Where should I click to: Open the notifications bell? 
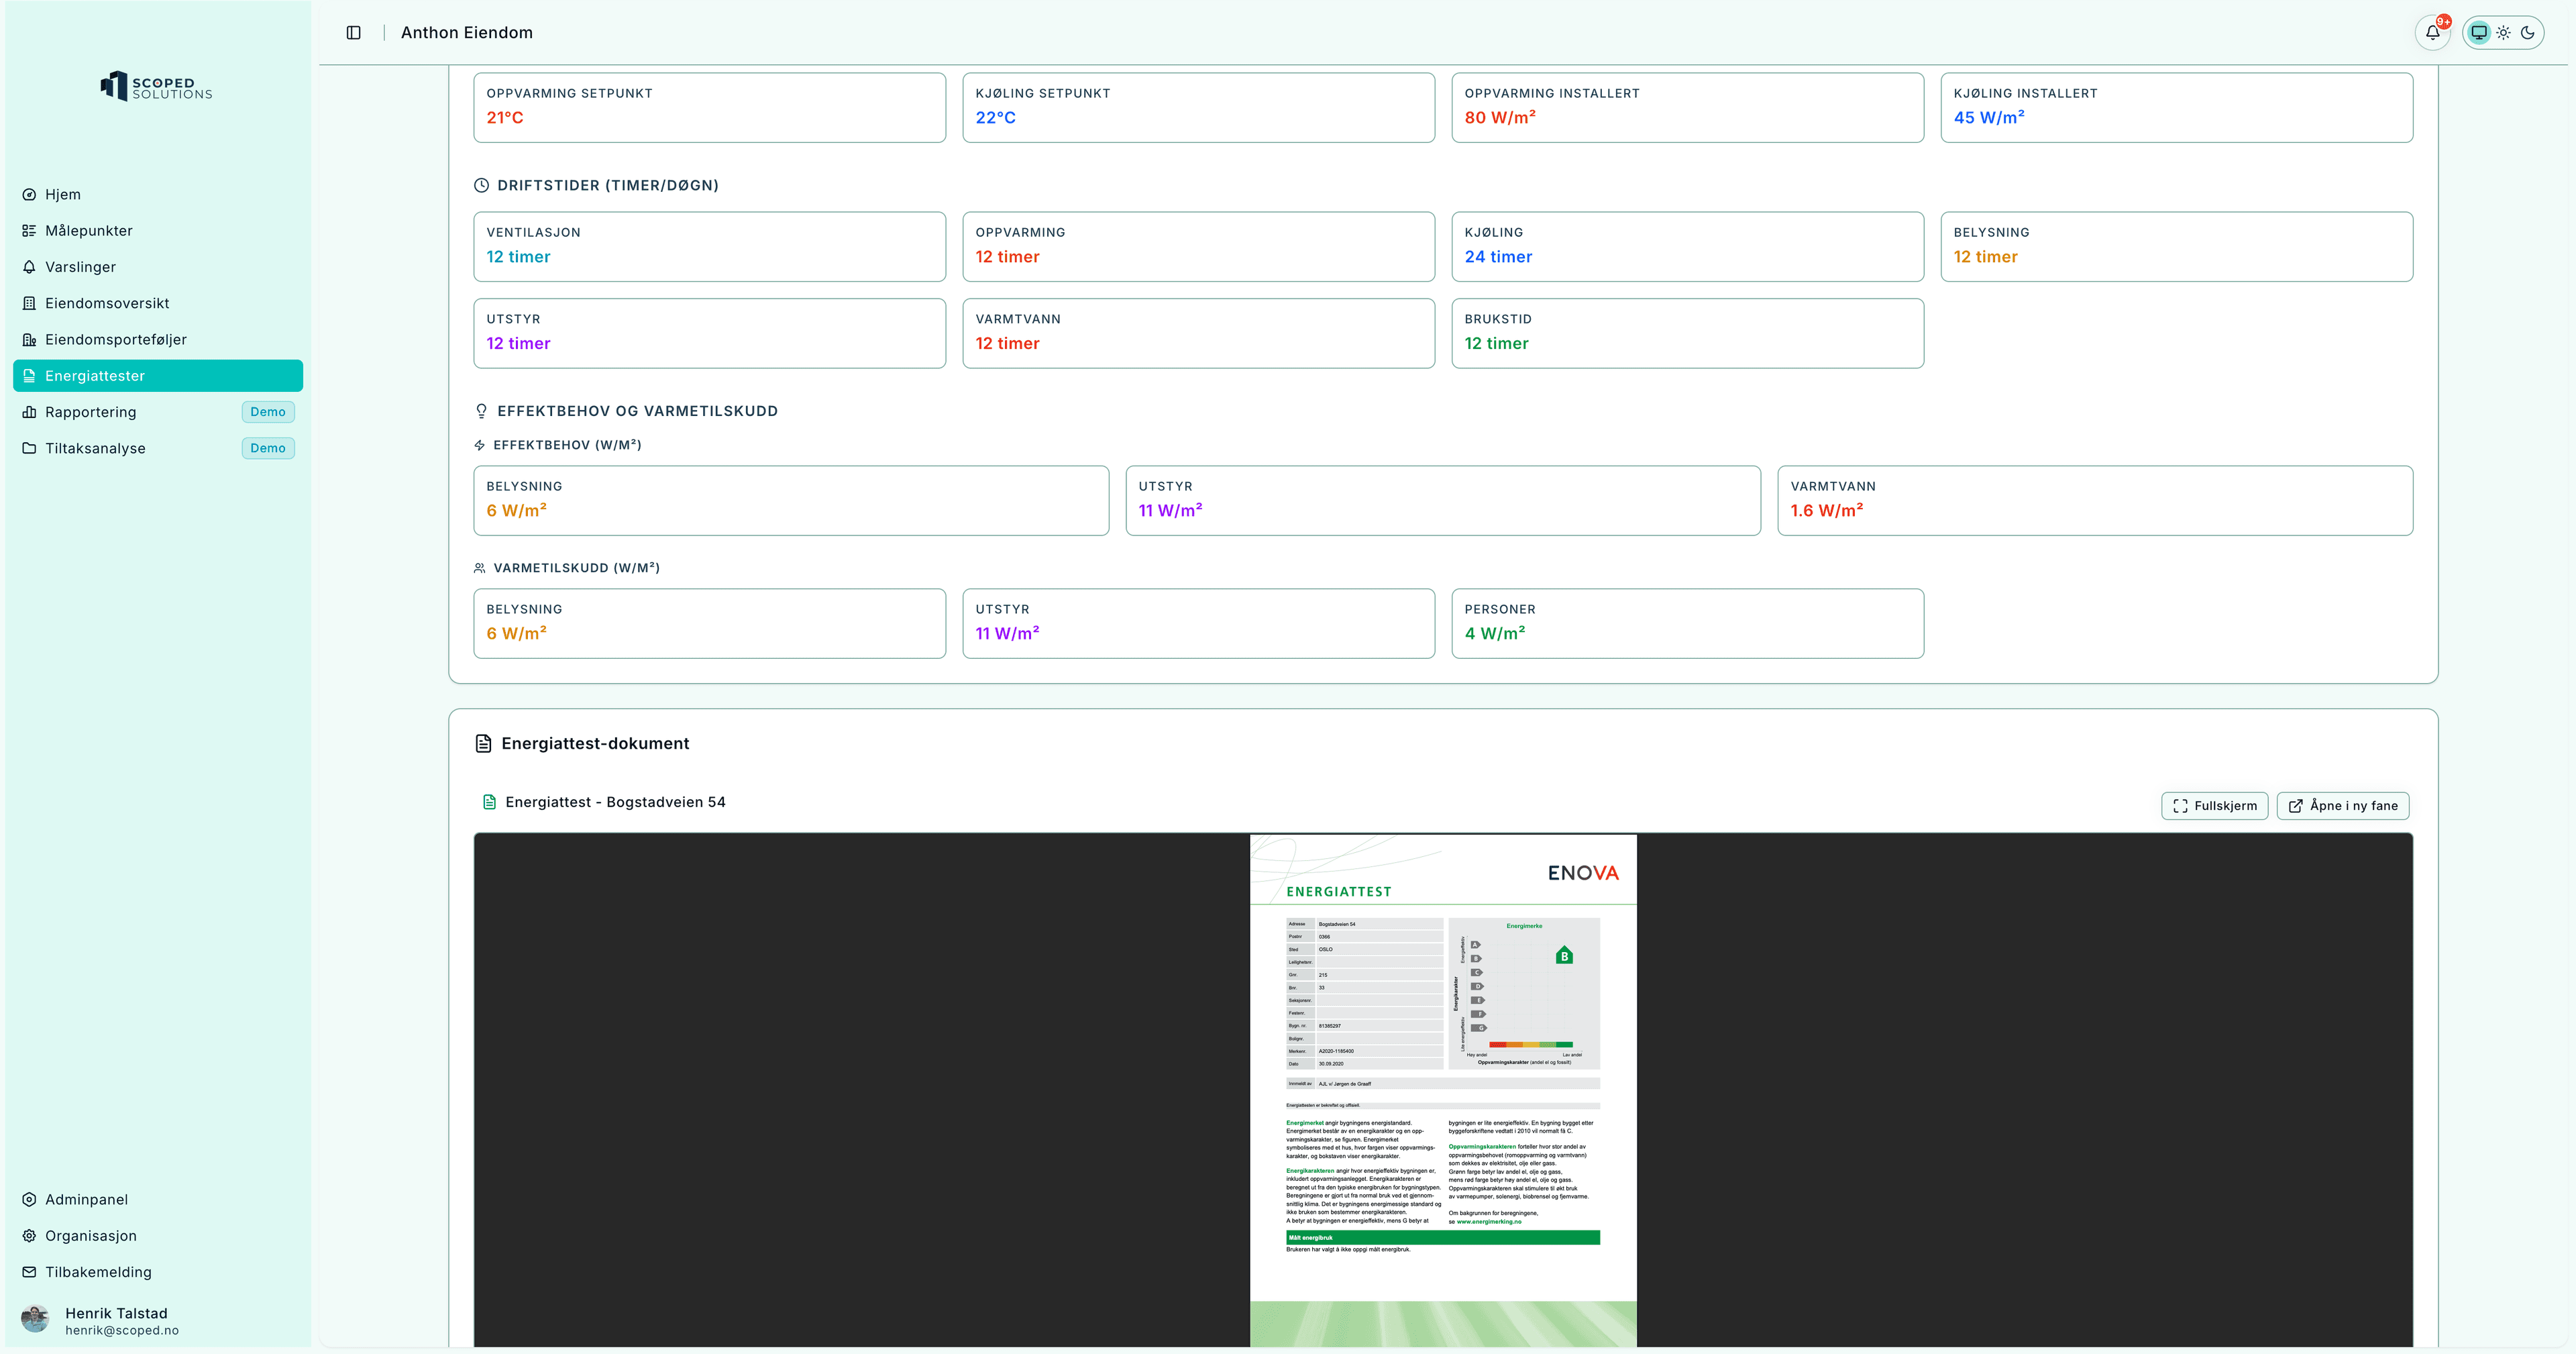(2432, 33)
